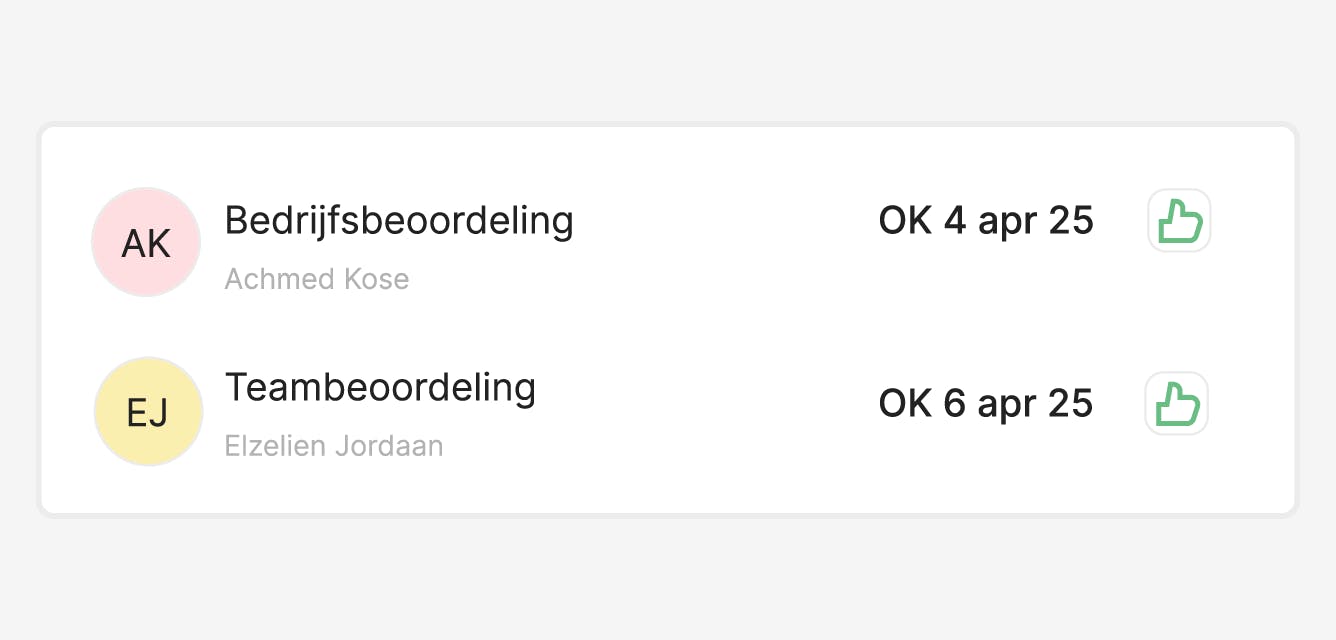Click the date 6 apr 25
The image size is (1336, 640).
tap(1019, 404)
